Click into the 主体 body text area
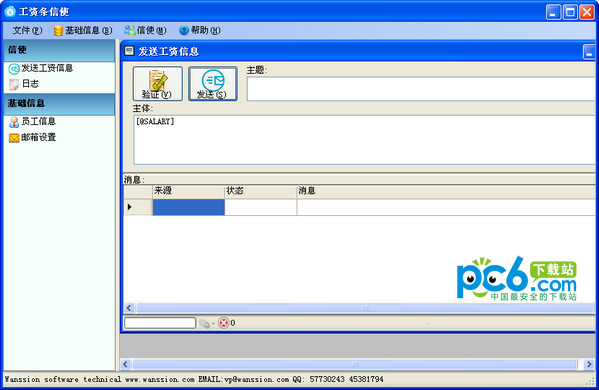 pos(364,140)
